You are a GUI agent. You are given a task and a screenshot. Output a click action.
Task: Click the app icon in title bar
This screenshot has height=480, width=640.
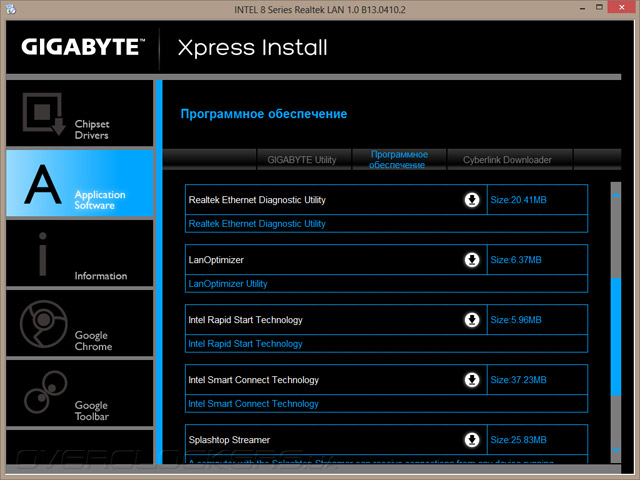[x=11, y=9]
